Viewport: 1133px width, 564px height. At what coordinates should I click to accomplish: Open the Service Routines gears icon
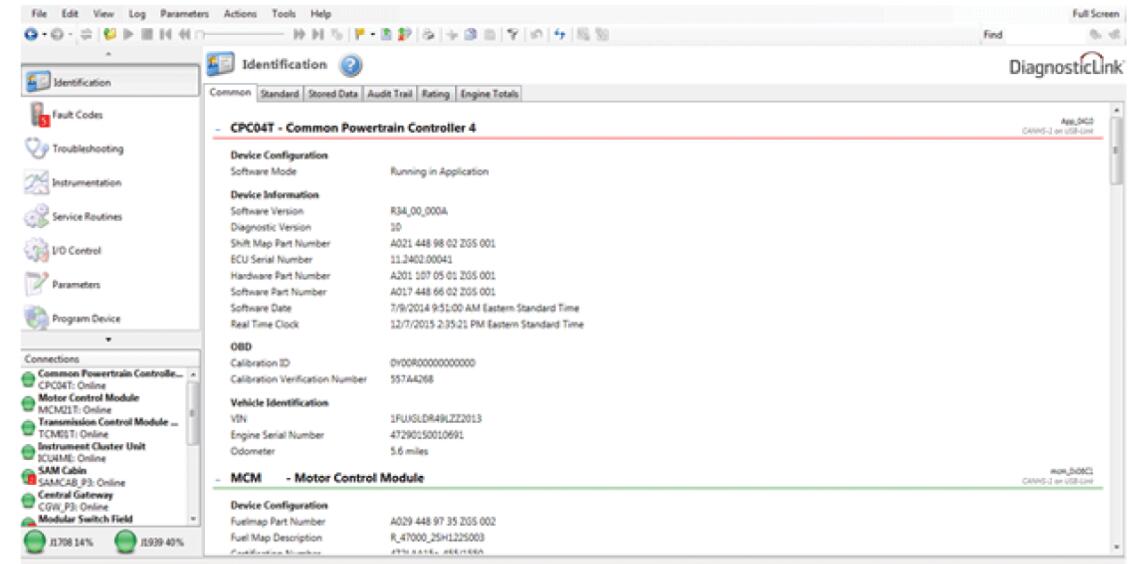pos(37,217)
